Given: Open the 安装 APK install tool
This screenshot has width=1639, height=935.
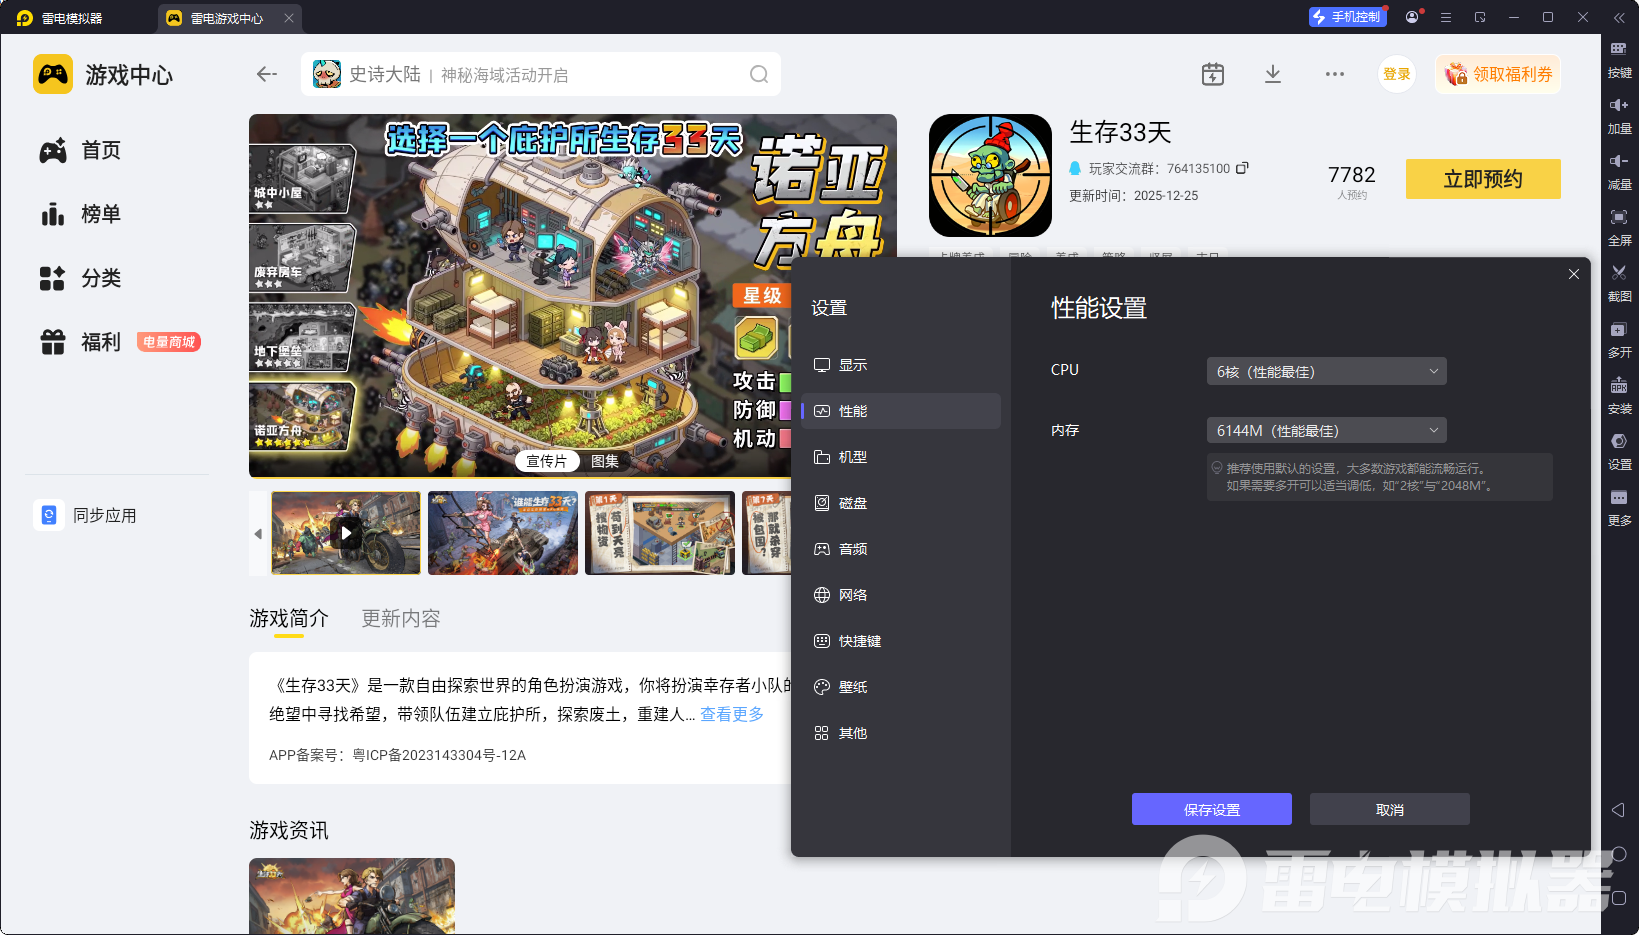Looking at the screenshot, I should click(1619, 395).
